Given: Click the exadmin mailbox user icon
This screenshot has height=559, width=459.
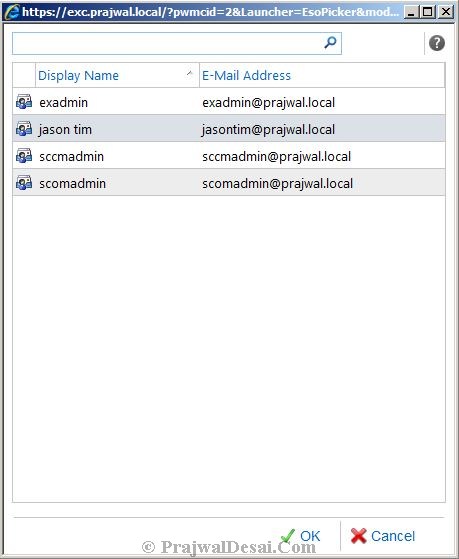Looking at the screenshot, I should pyautogui.click(x=24, y=102).
